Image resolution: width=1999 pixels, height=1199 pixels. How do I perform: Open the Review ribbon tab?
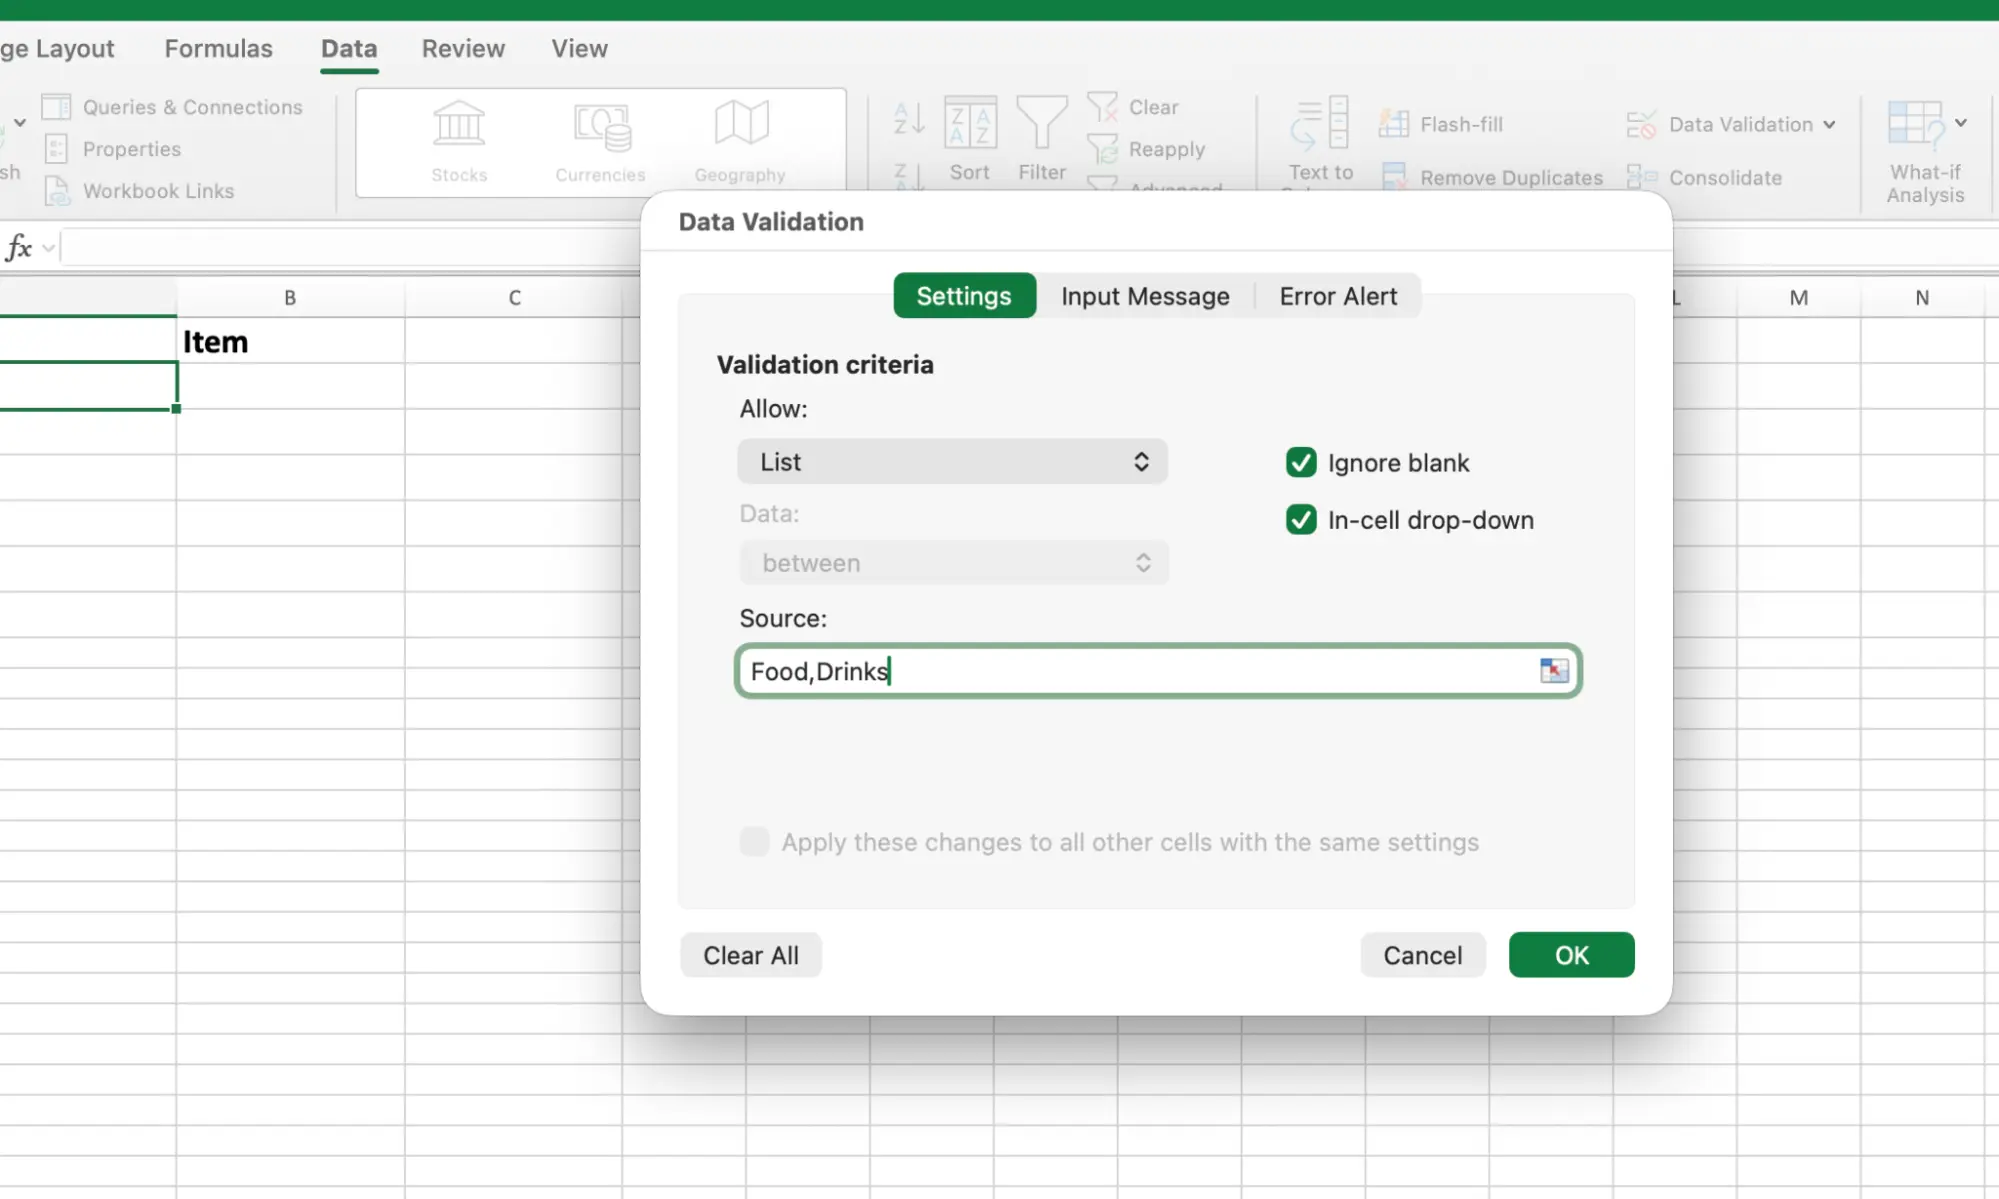pyautogui.click(x=462, y=48)
